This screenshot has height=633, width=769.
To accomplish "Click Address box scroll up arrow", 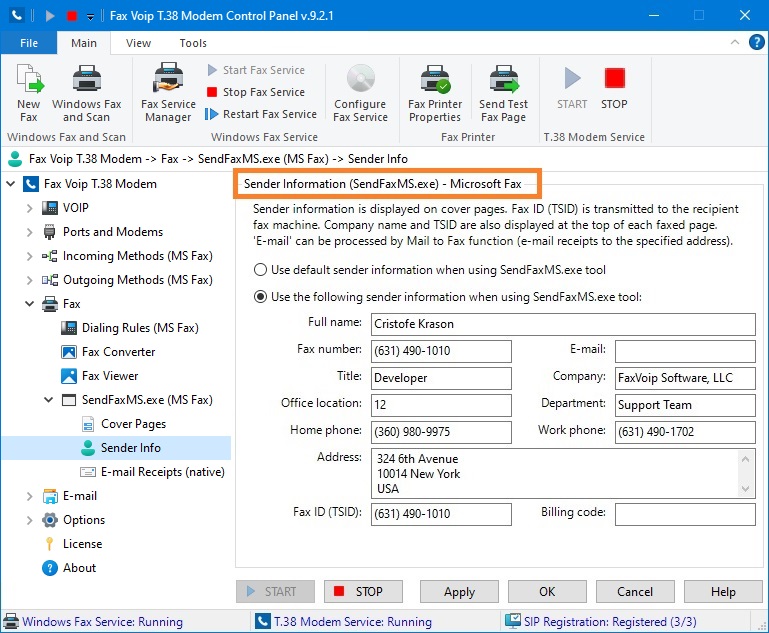I will click(745, 459).
